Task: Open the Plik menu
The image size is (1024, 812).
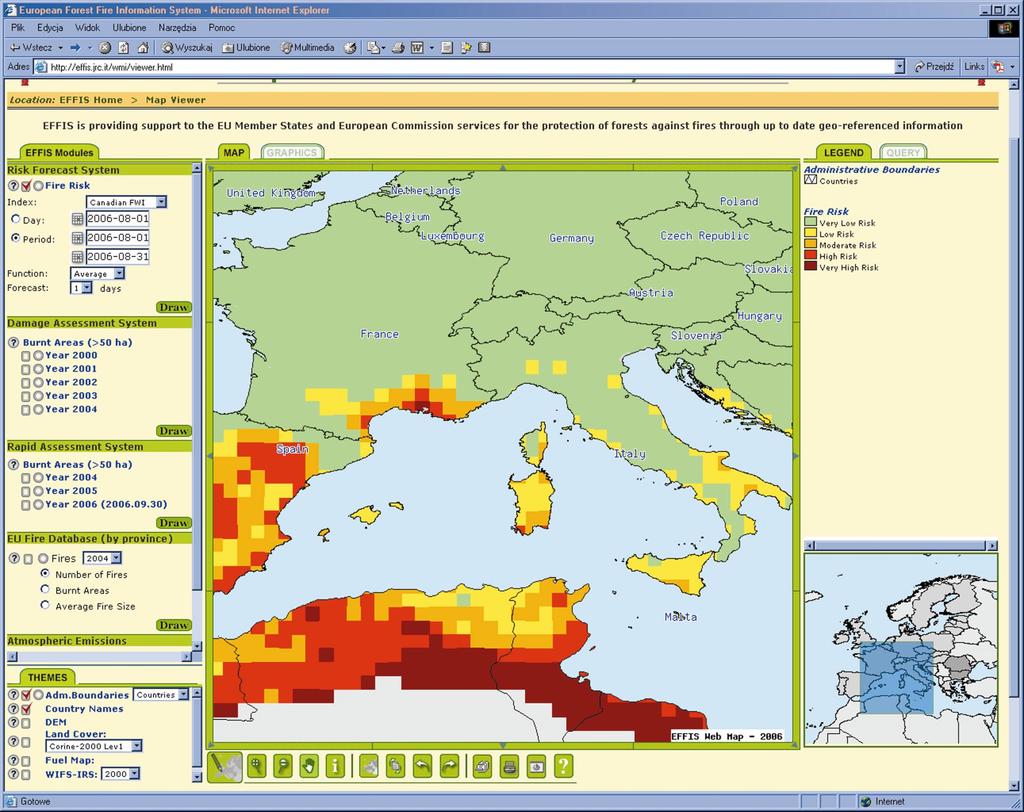Action: click(x=18, y=27)
